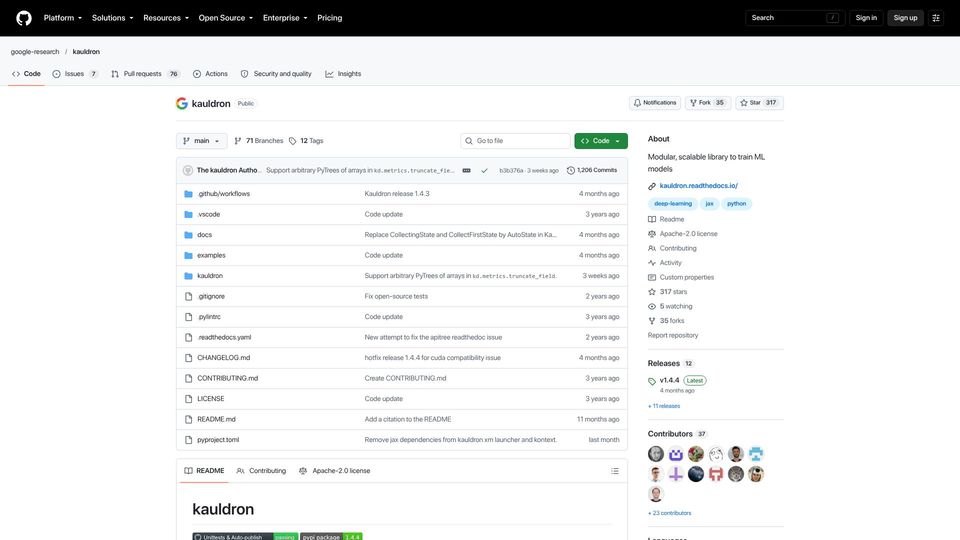960x540 pixels.
Task: Open the Report repository link
Action: click(673, 336)
